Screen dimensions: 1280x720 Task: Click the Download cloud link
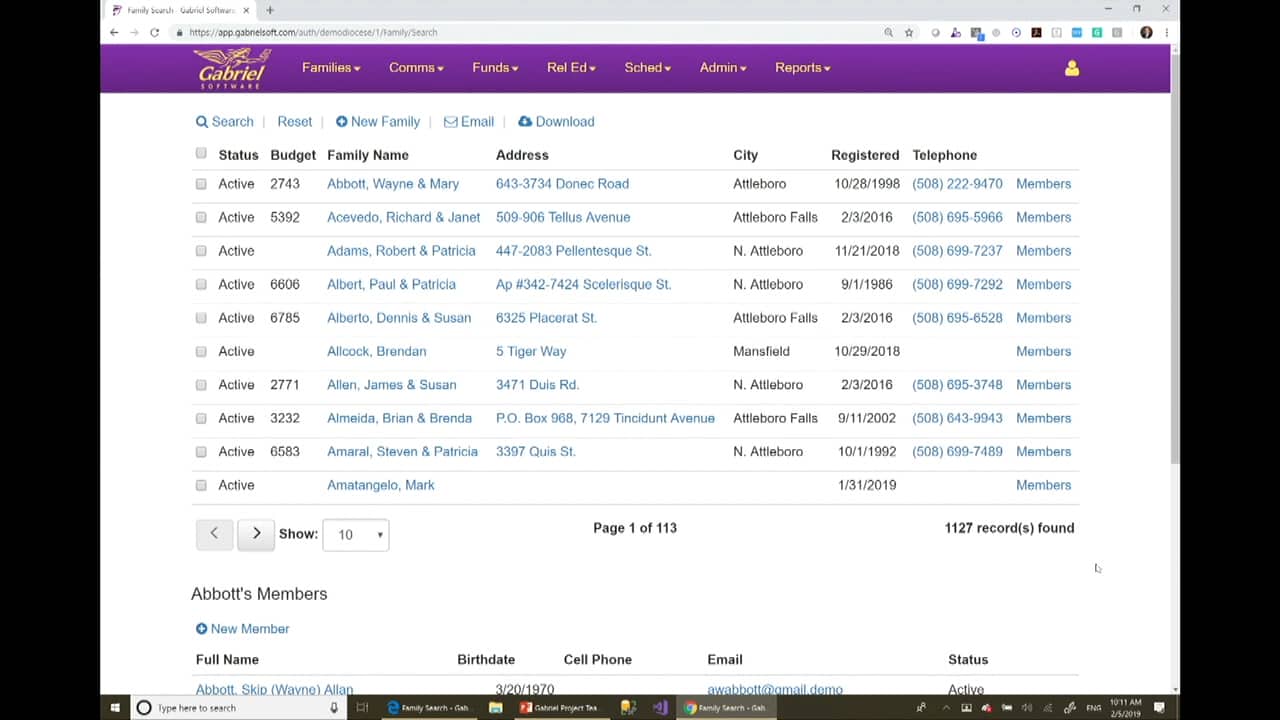pos(556,121)
